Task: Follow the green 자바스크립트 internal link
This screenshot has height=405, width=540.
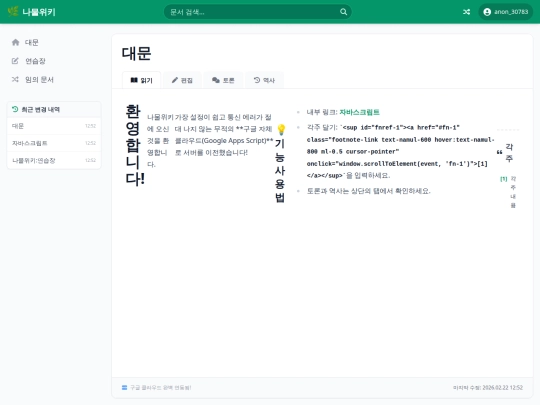Action: point(359,112)
